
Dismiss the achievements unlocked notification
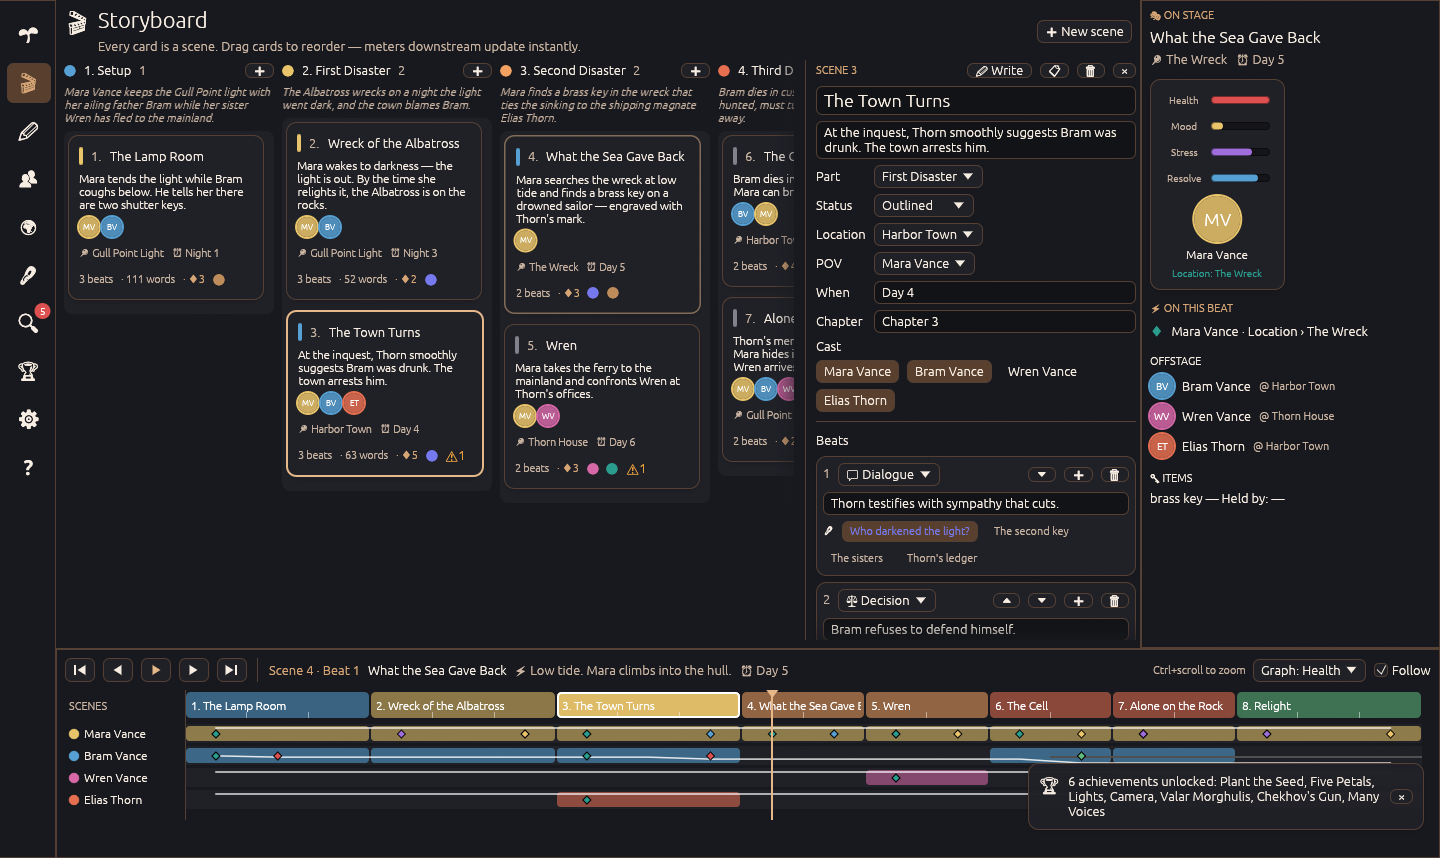(1401, 797)
